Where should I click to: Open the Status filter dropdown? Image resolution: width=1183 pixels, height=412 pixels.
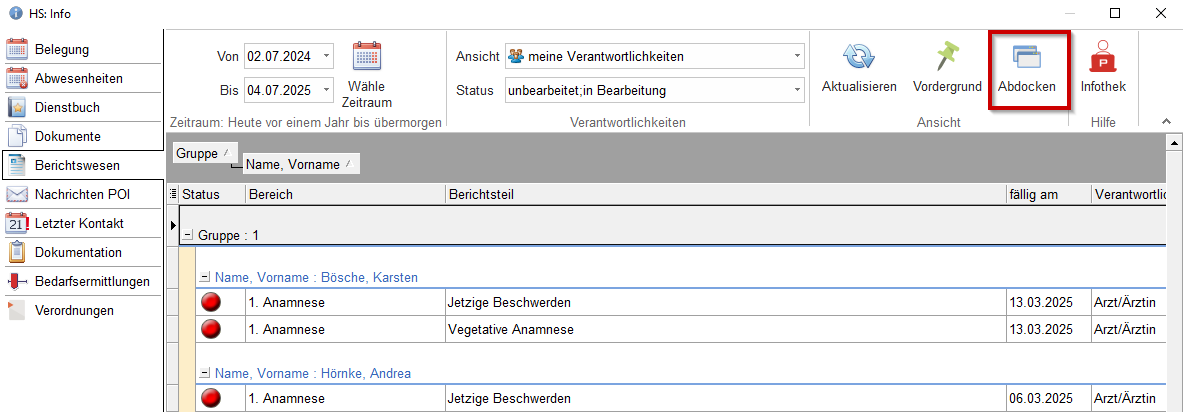[797, 90]
